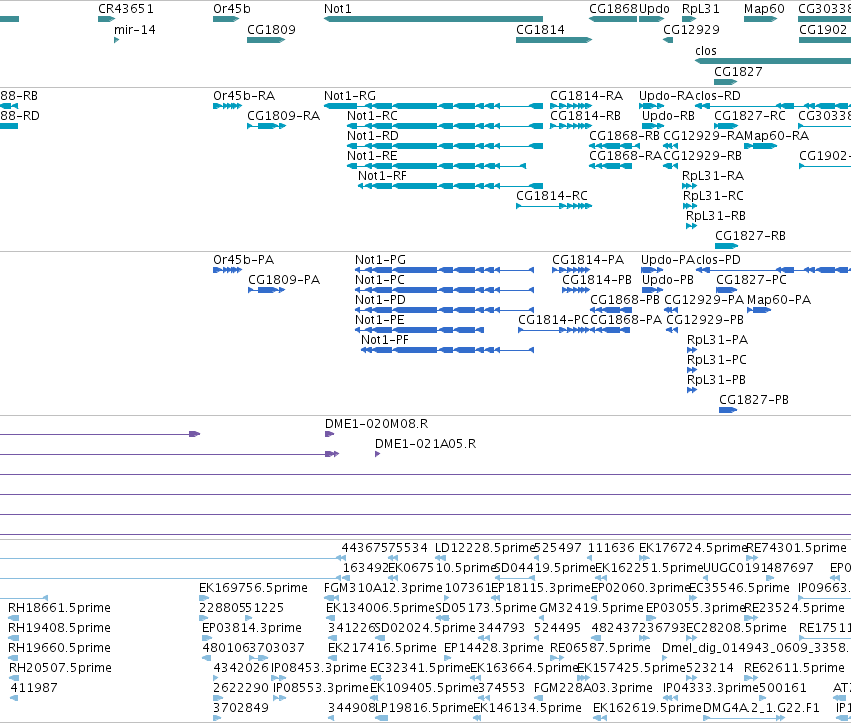
Task: Click the Updo-PB protein label
Action: click(x=668, y=280)
